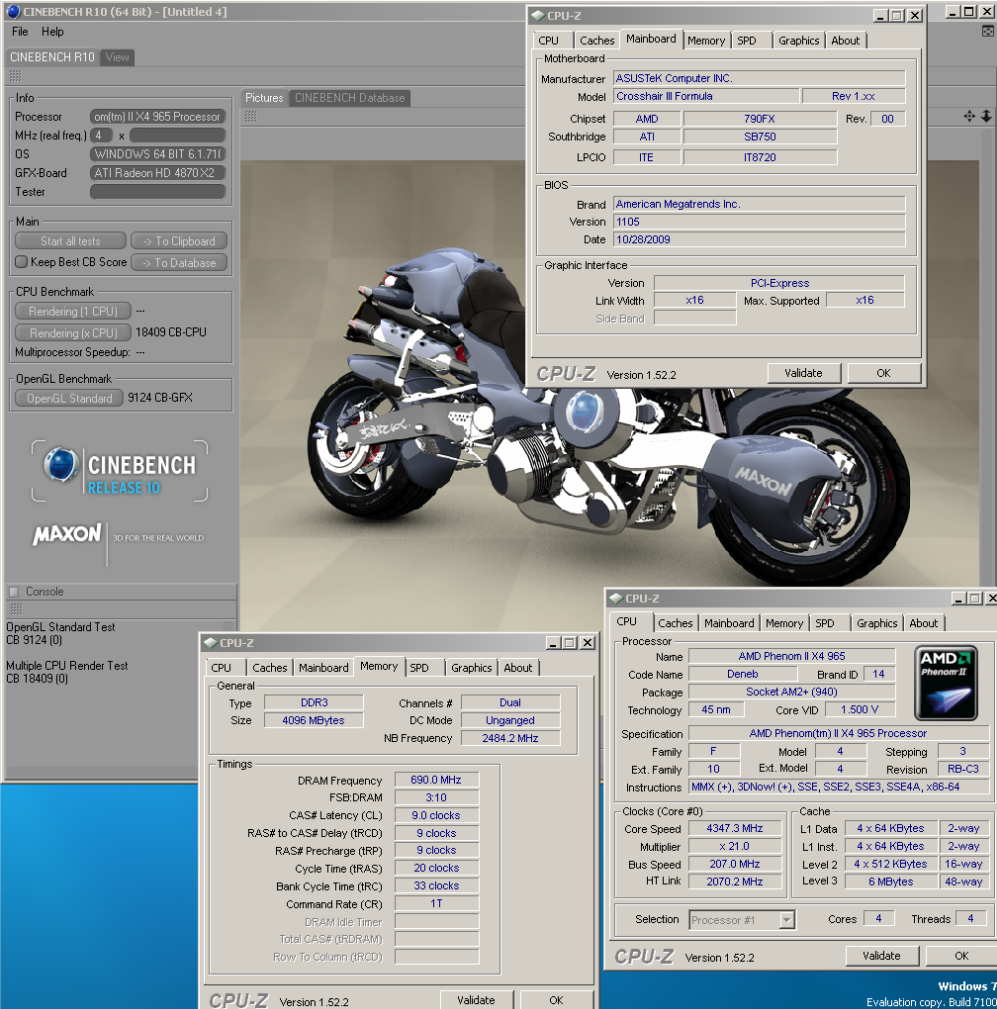Click the zoom view arrow icon
This screenshot has width=997, height=1009.
pyautogui.click(x=985, y=117)
